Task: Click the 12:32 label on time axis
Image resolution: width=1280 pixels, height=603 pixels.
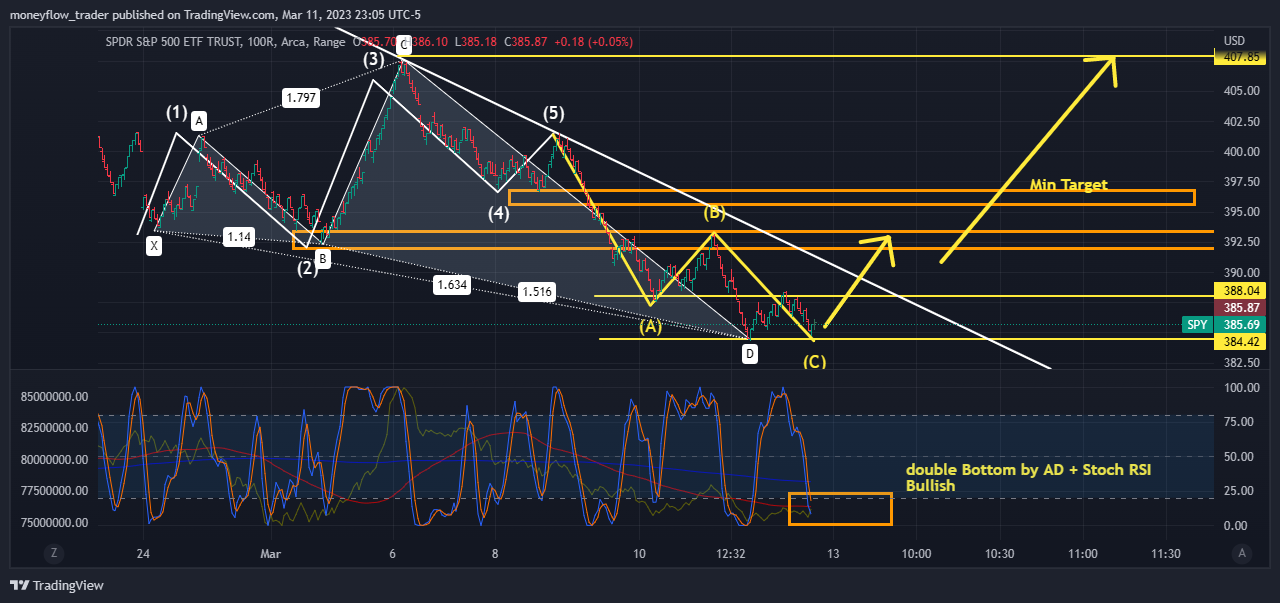Action: 732,553
